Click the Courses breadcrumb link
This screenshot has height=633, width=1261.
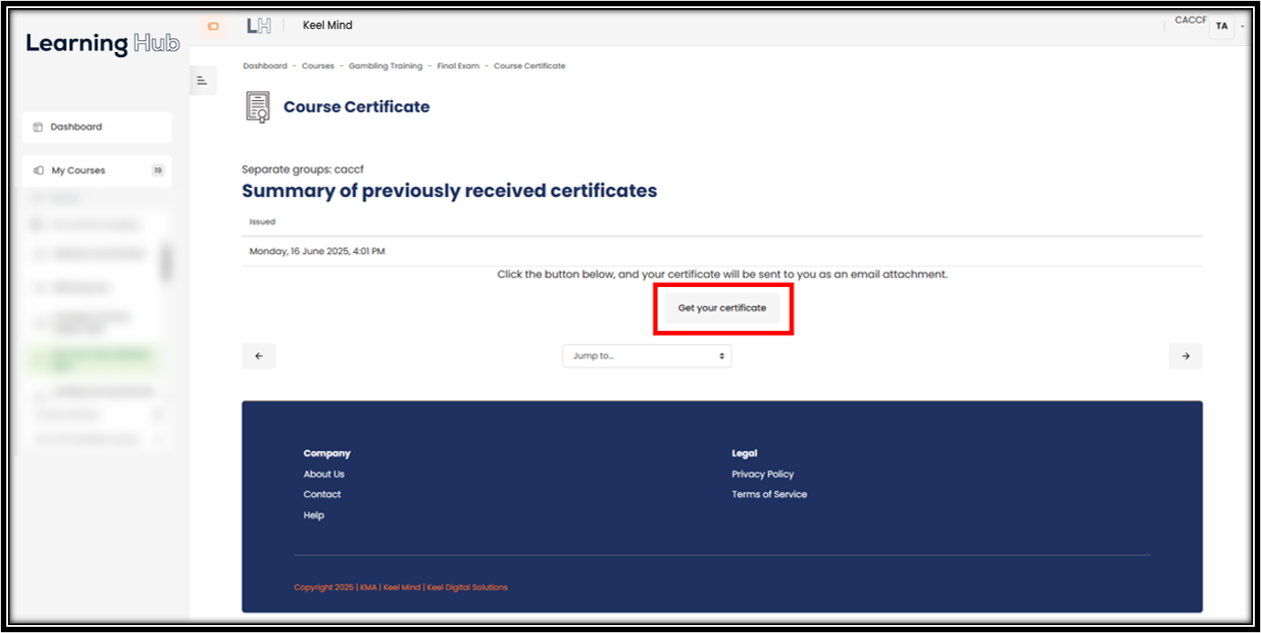(318, 66)
